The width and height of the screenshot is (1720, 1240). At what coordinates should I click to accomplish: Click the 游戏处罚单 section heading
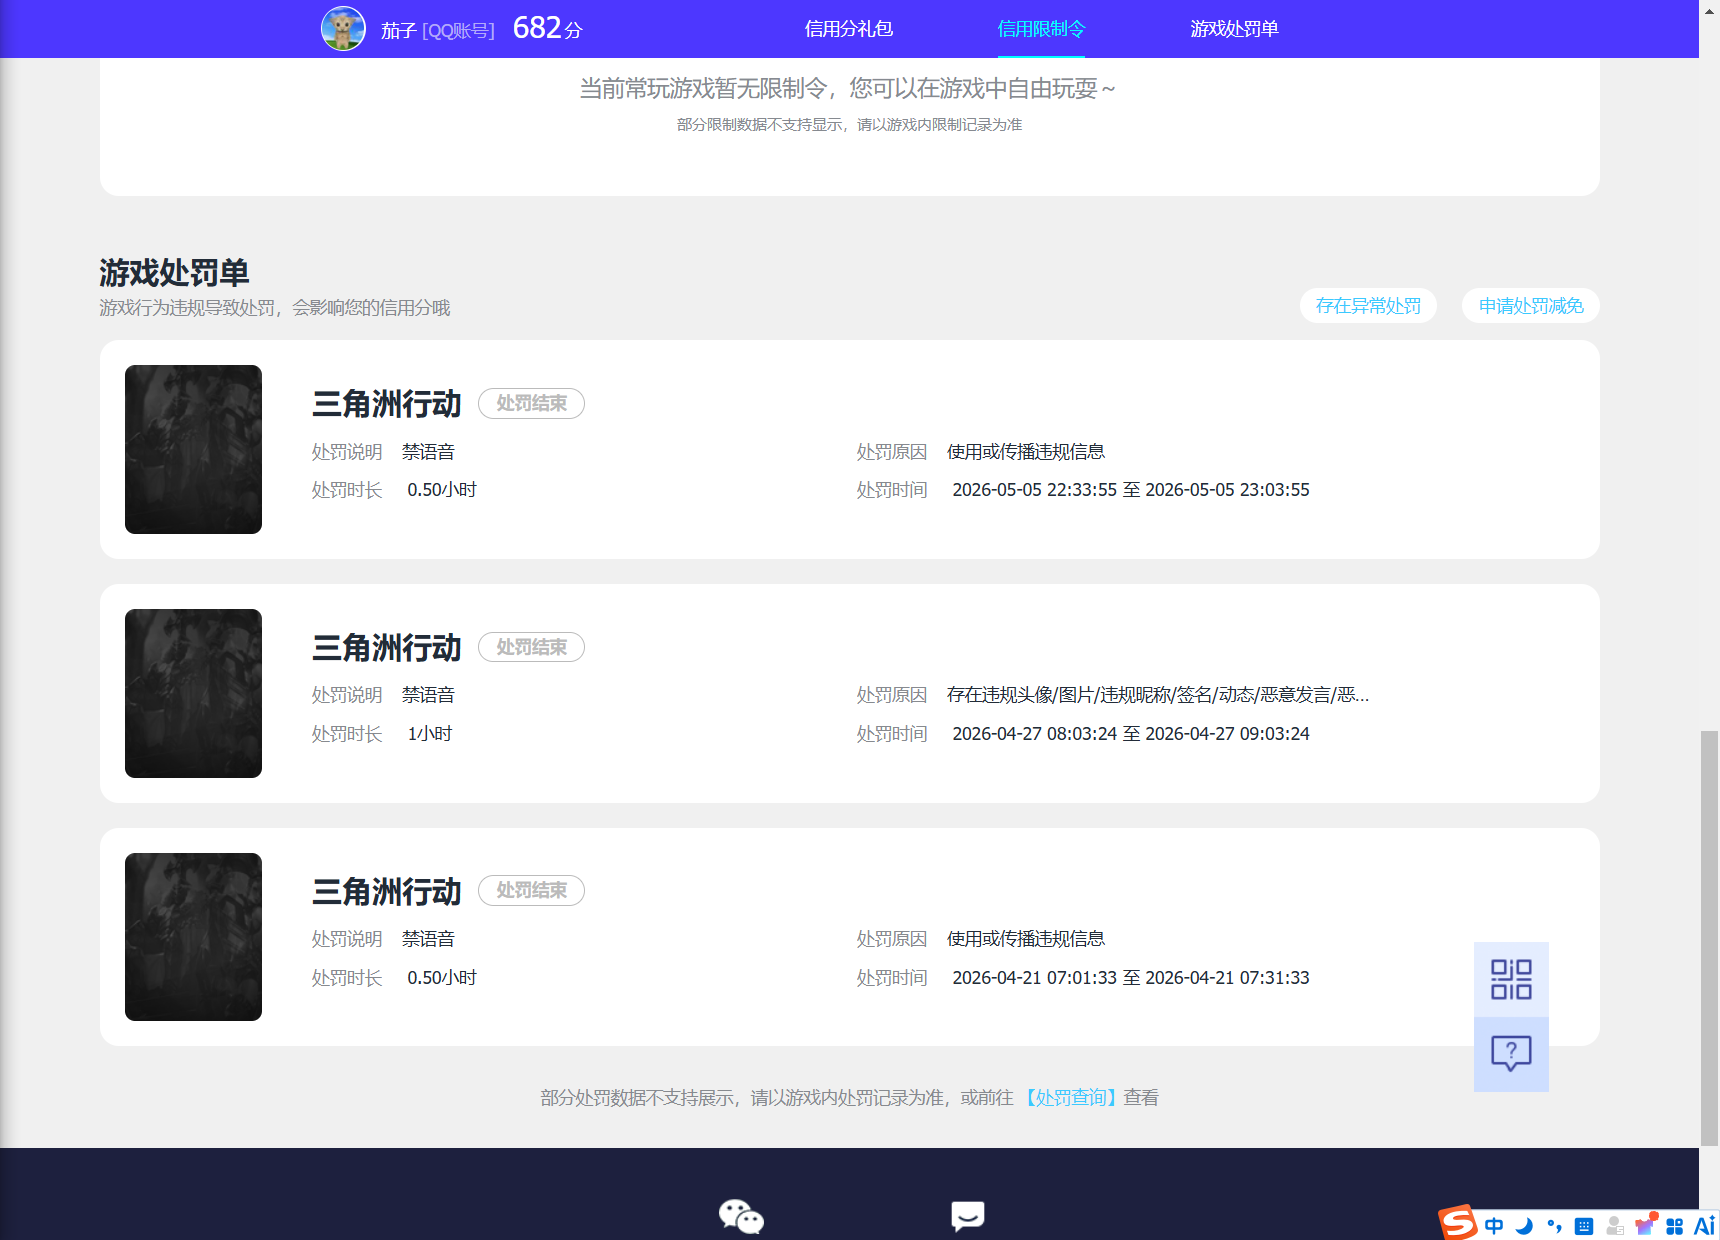[x=174, y=272]
